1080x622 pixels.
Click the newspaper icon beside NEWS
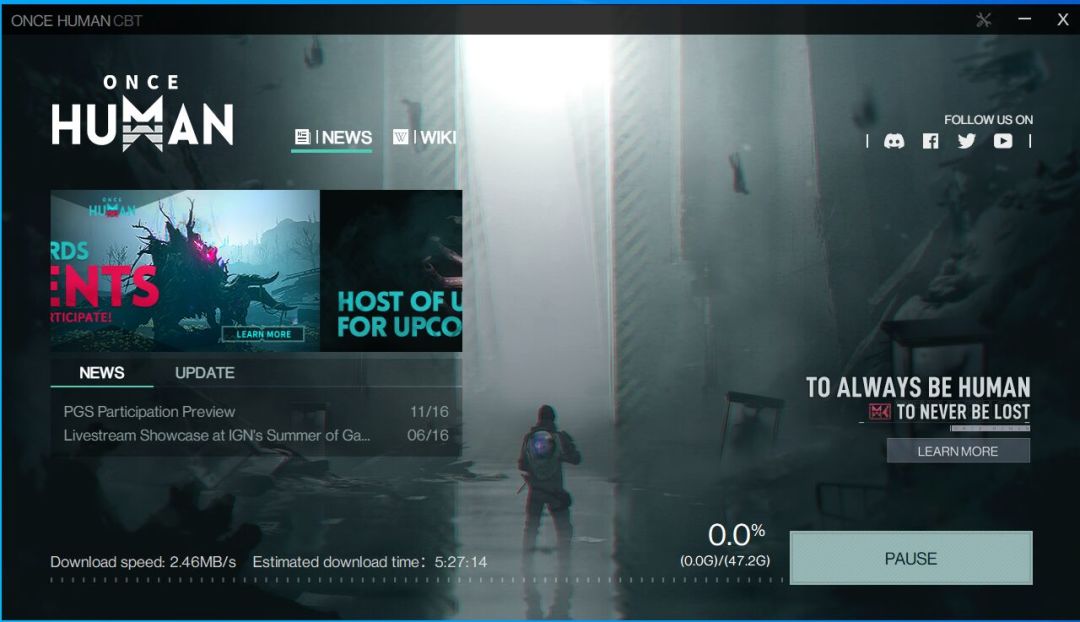pos(302,137)
